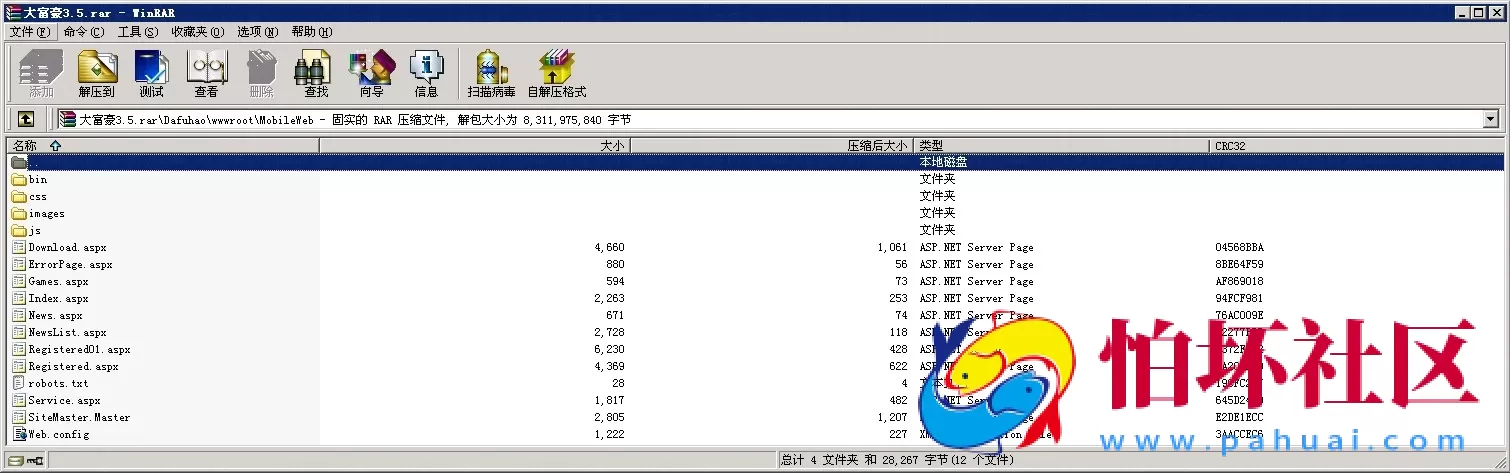The height and width of the screenshot is (473, 1510).
Task: Open the Commands (命令) menu
Action: 84,32
